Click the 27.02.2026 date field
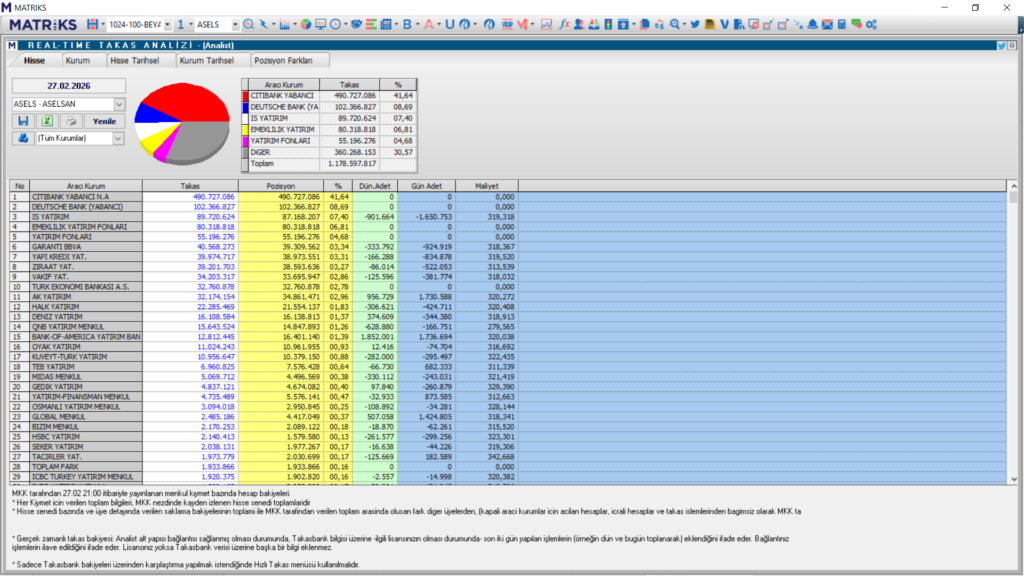 coord(68,86)
